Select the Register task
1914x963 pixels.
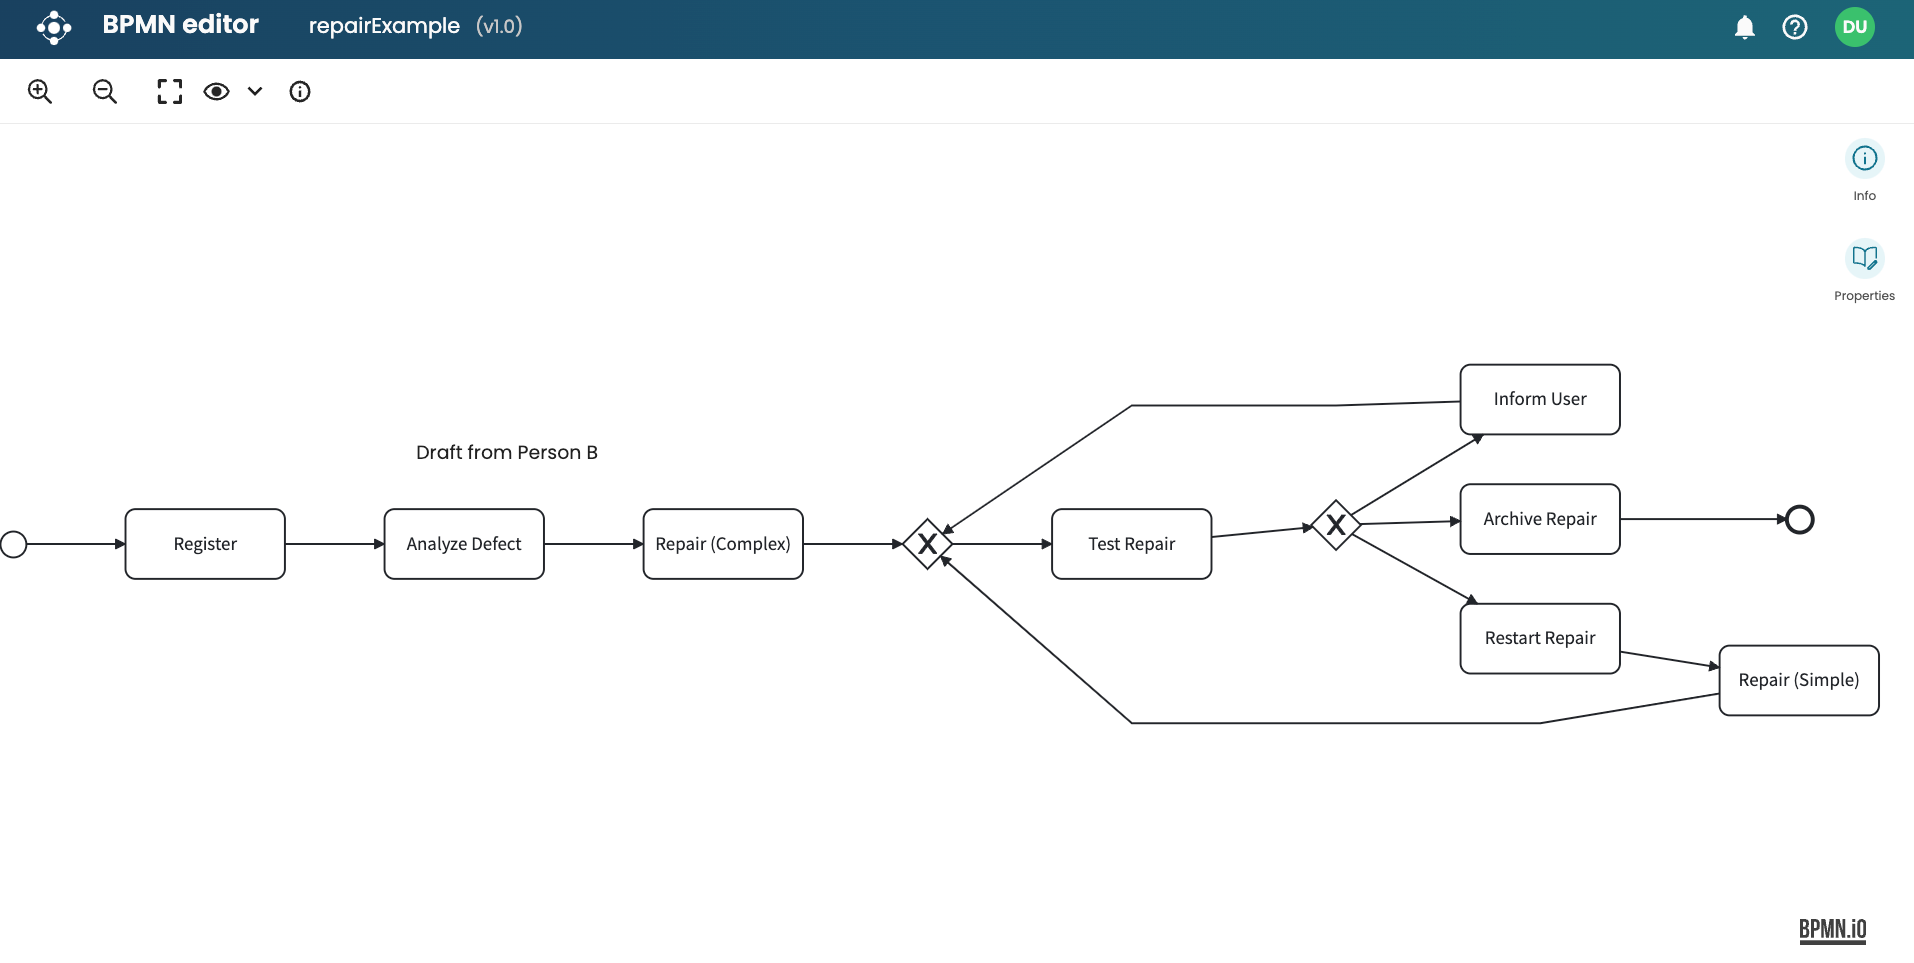205,544
